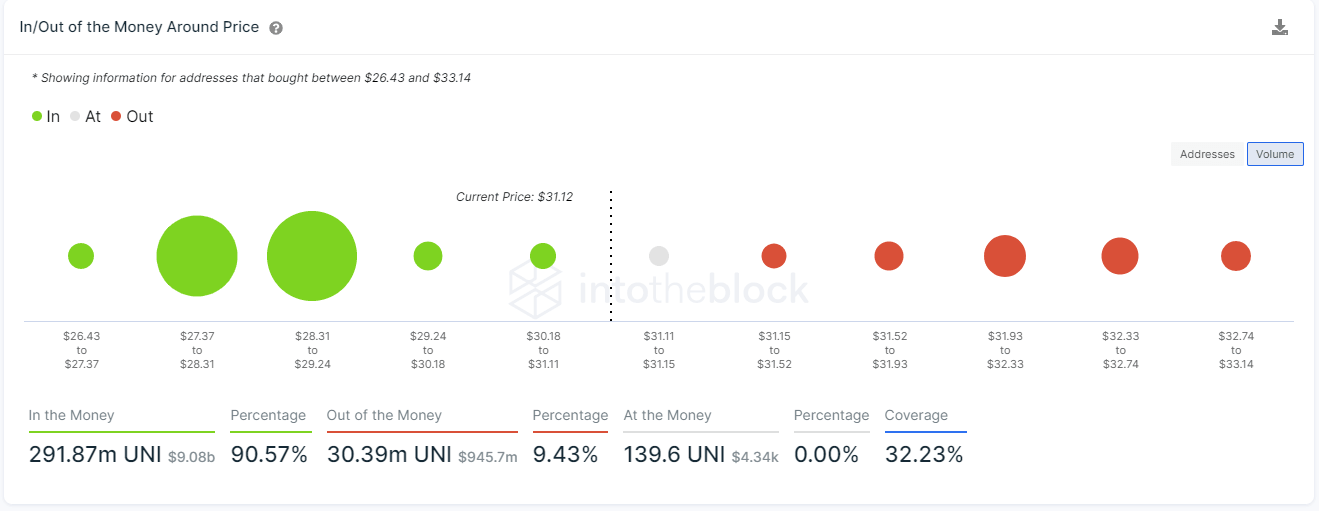Click the green bubble for $30.18 to $31.11
Image resolution: width=1319 pixels, height=511 pixels.
coord(543,256)
